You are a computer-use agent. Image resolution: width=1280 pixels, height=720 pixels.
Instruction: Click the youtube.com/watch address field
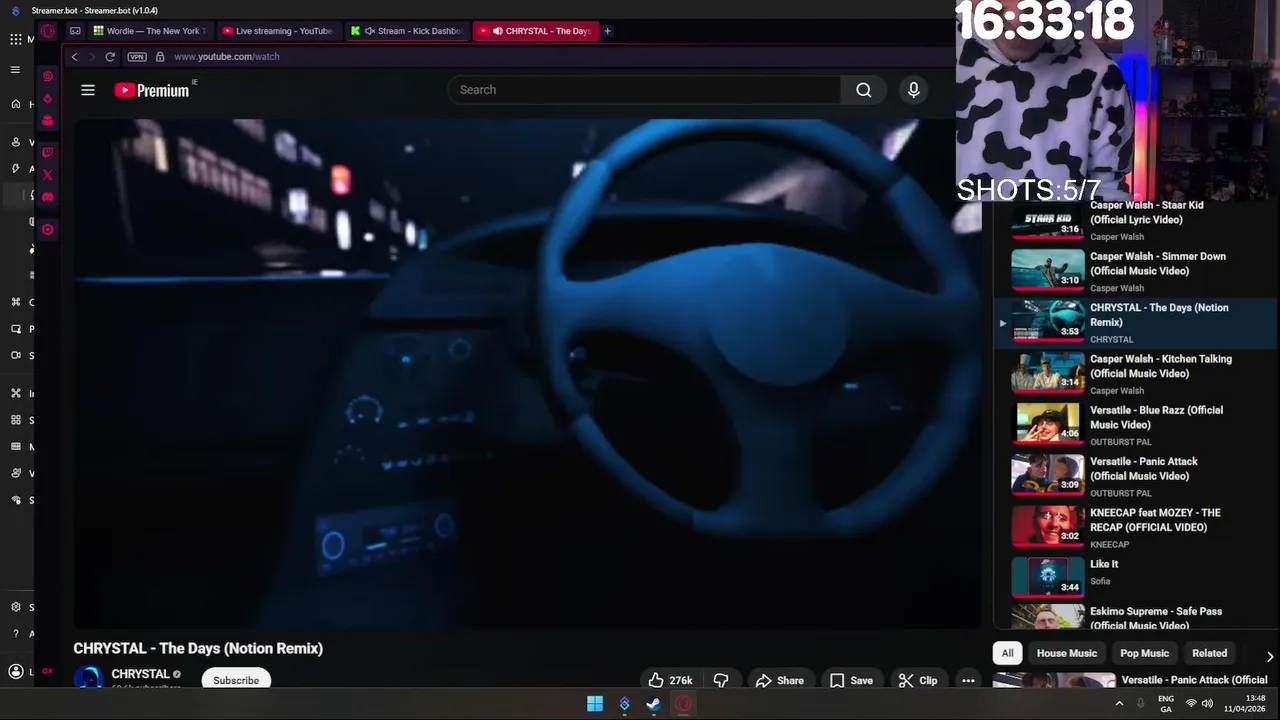pos(227,57)
